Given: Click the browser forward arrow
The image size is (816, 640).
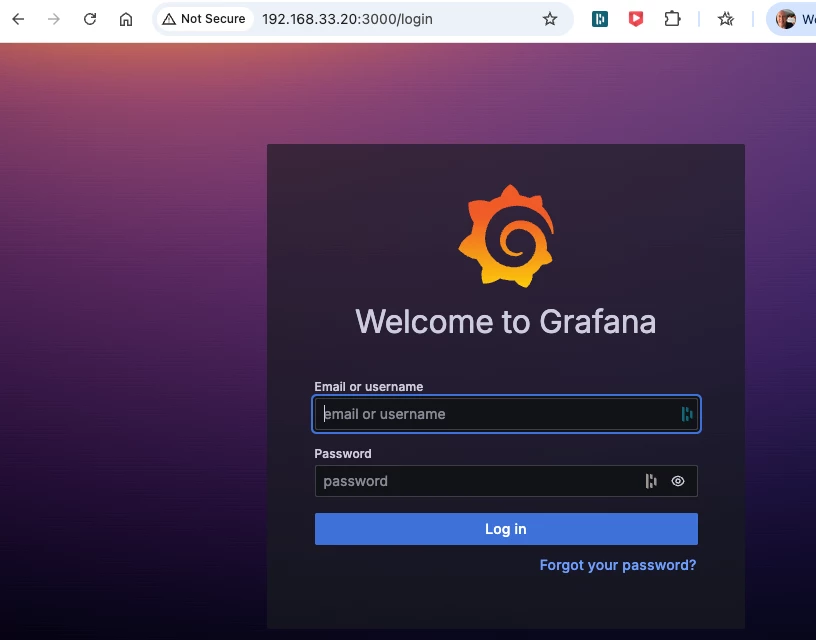Looking at the screenshot, I should 54,19.
